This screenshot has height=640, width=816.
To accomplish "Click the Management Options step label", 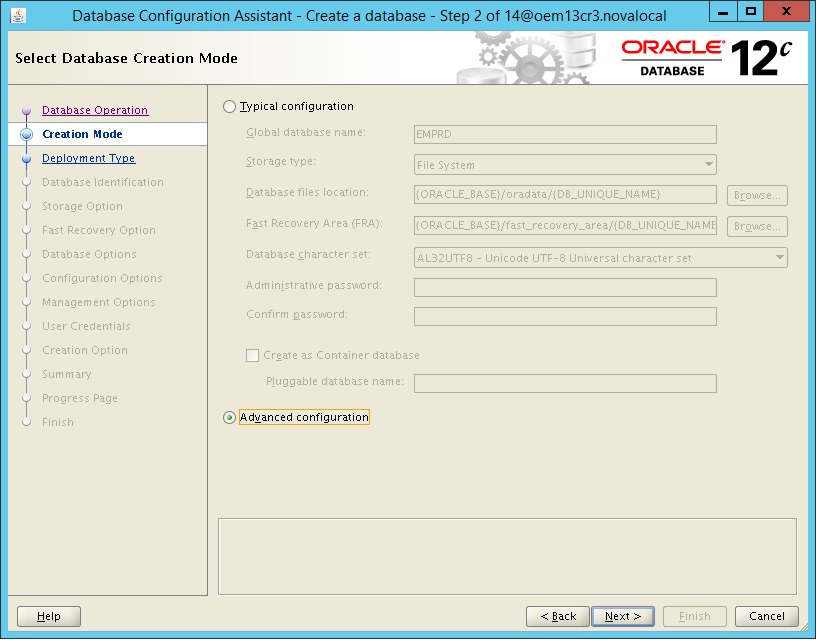I will 99,302.
